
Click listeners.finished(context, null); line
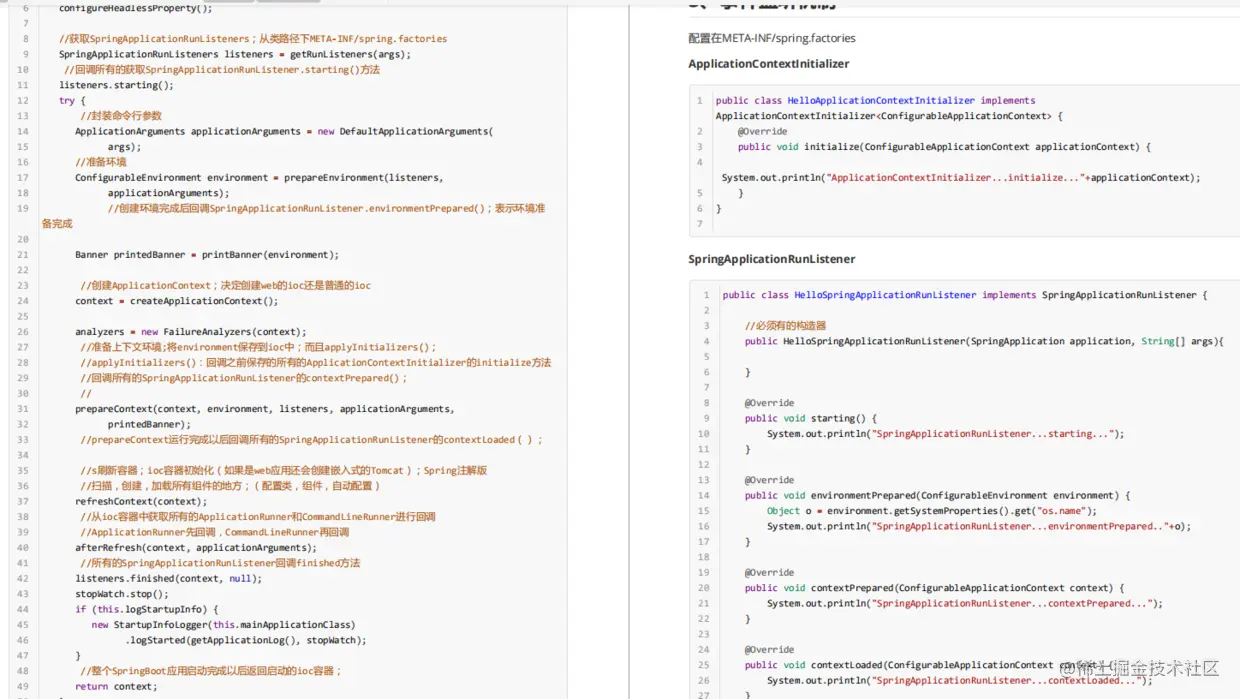(x=168, y=578)
